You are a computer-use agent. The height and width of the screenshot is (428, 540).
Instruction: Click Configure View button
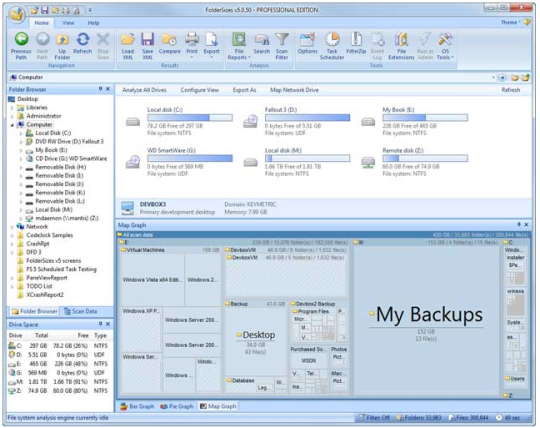[200, 90]
